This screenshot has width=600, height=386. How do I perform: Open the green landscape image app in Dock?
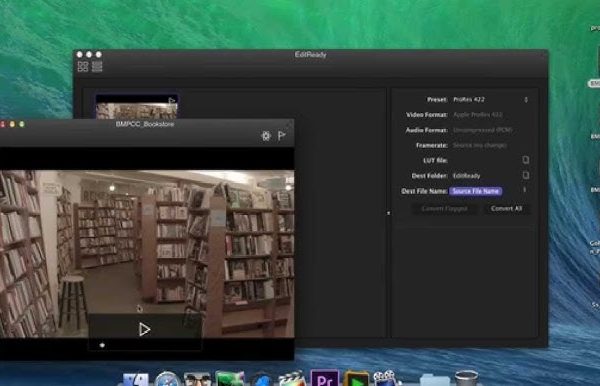(x=230, y=378)
